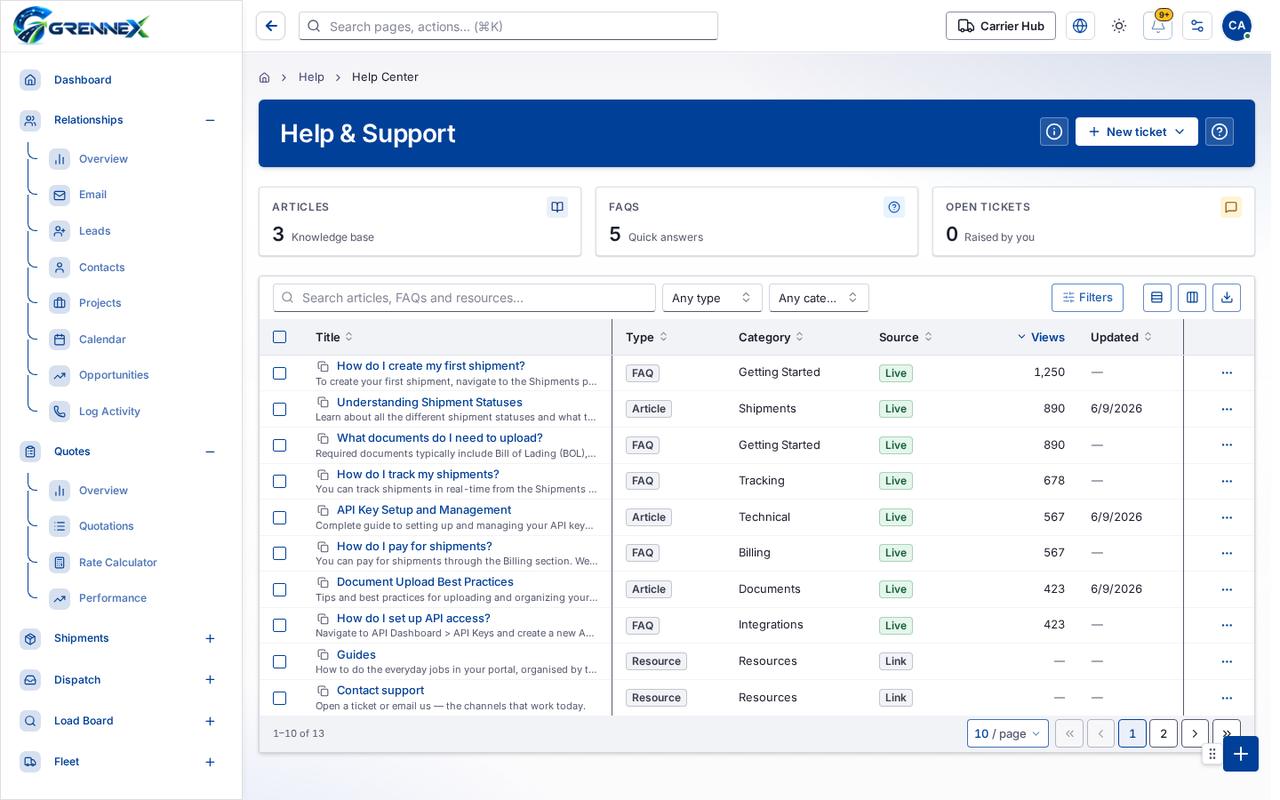Click the info icon in Help & Support banner
Image resolution: width=1280 pixels, height=800 pixels.
coord(1054,132)
